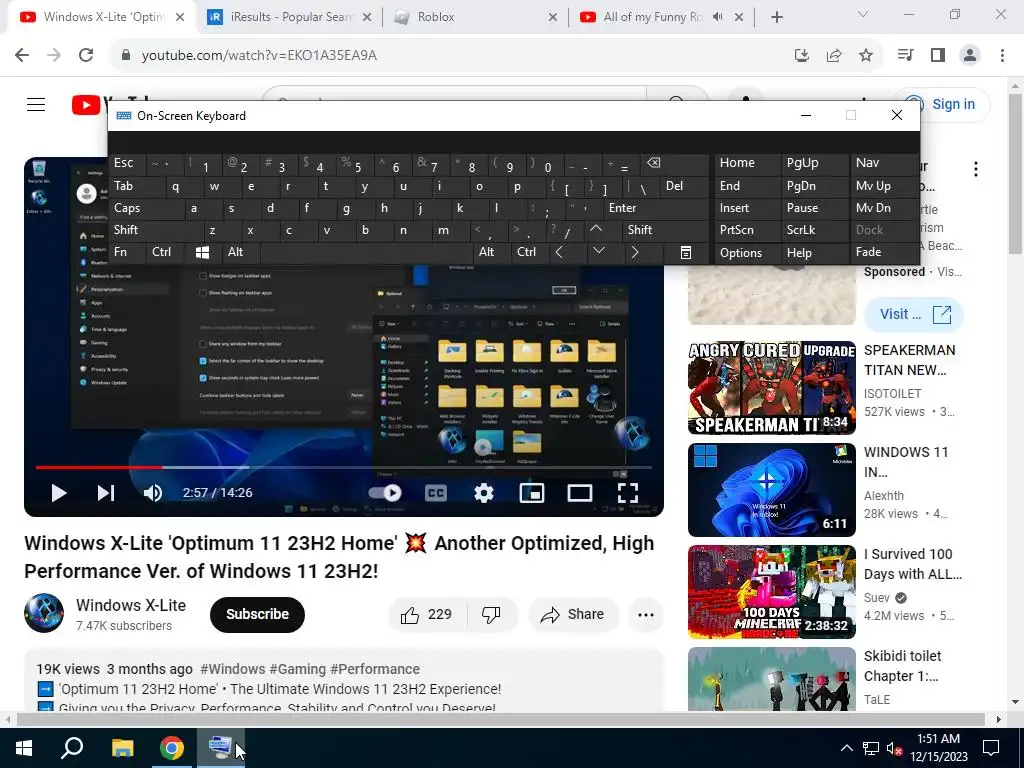Viewport: 1024px width, 768px height.
Task: Tap the Nav key
Action: coord(883,163)
